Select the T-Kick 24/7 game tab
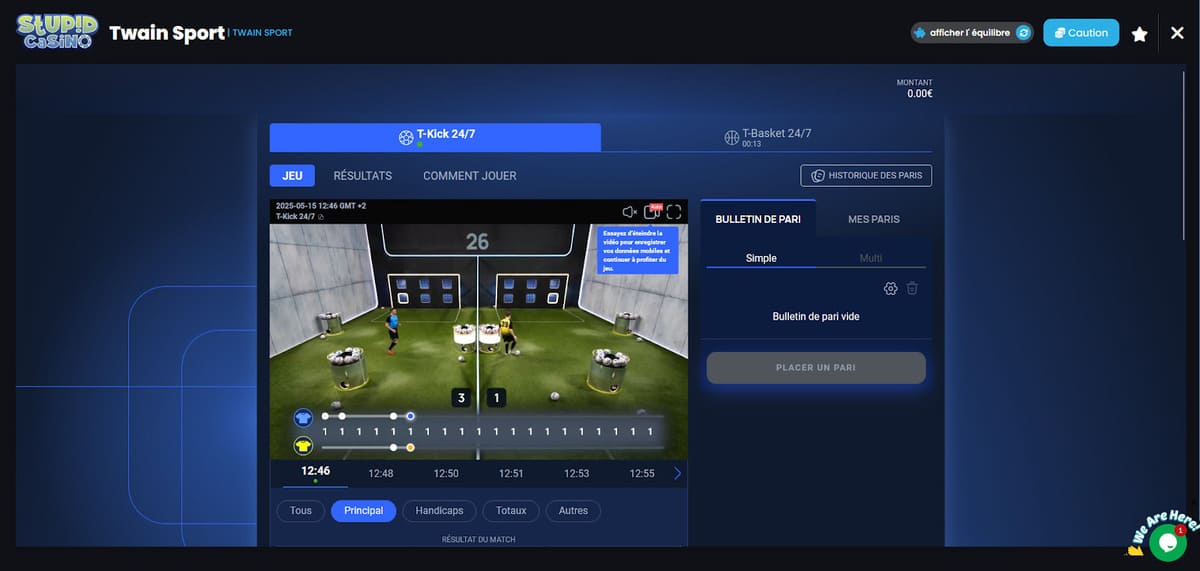Image resolution: width=1200 pixels, height=571 pixels. [435, 137]
